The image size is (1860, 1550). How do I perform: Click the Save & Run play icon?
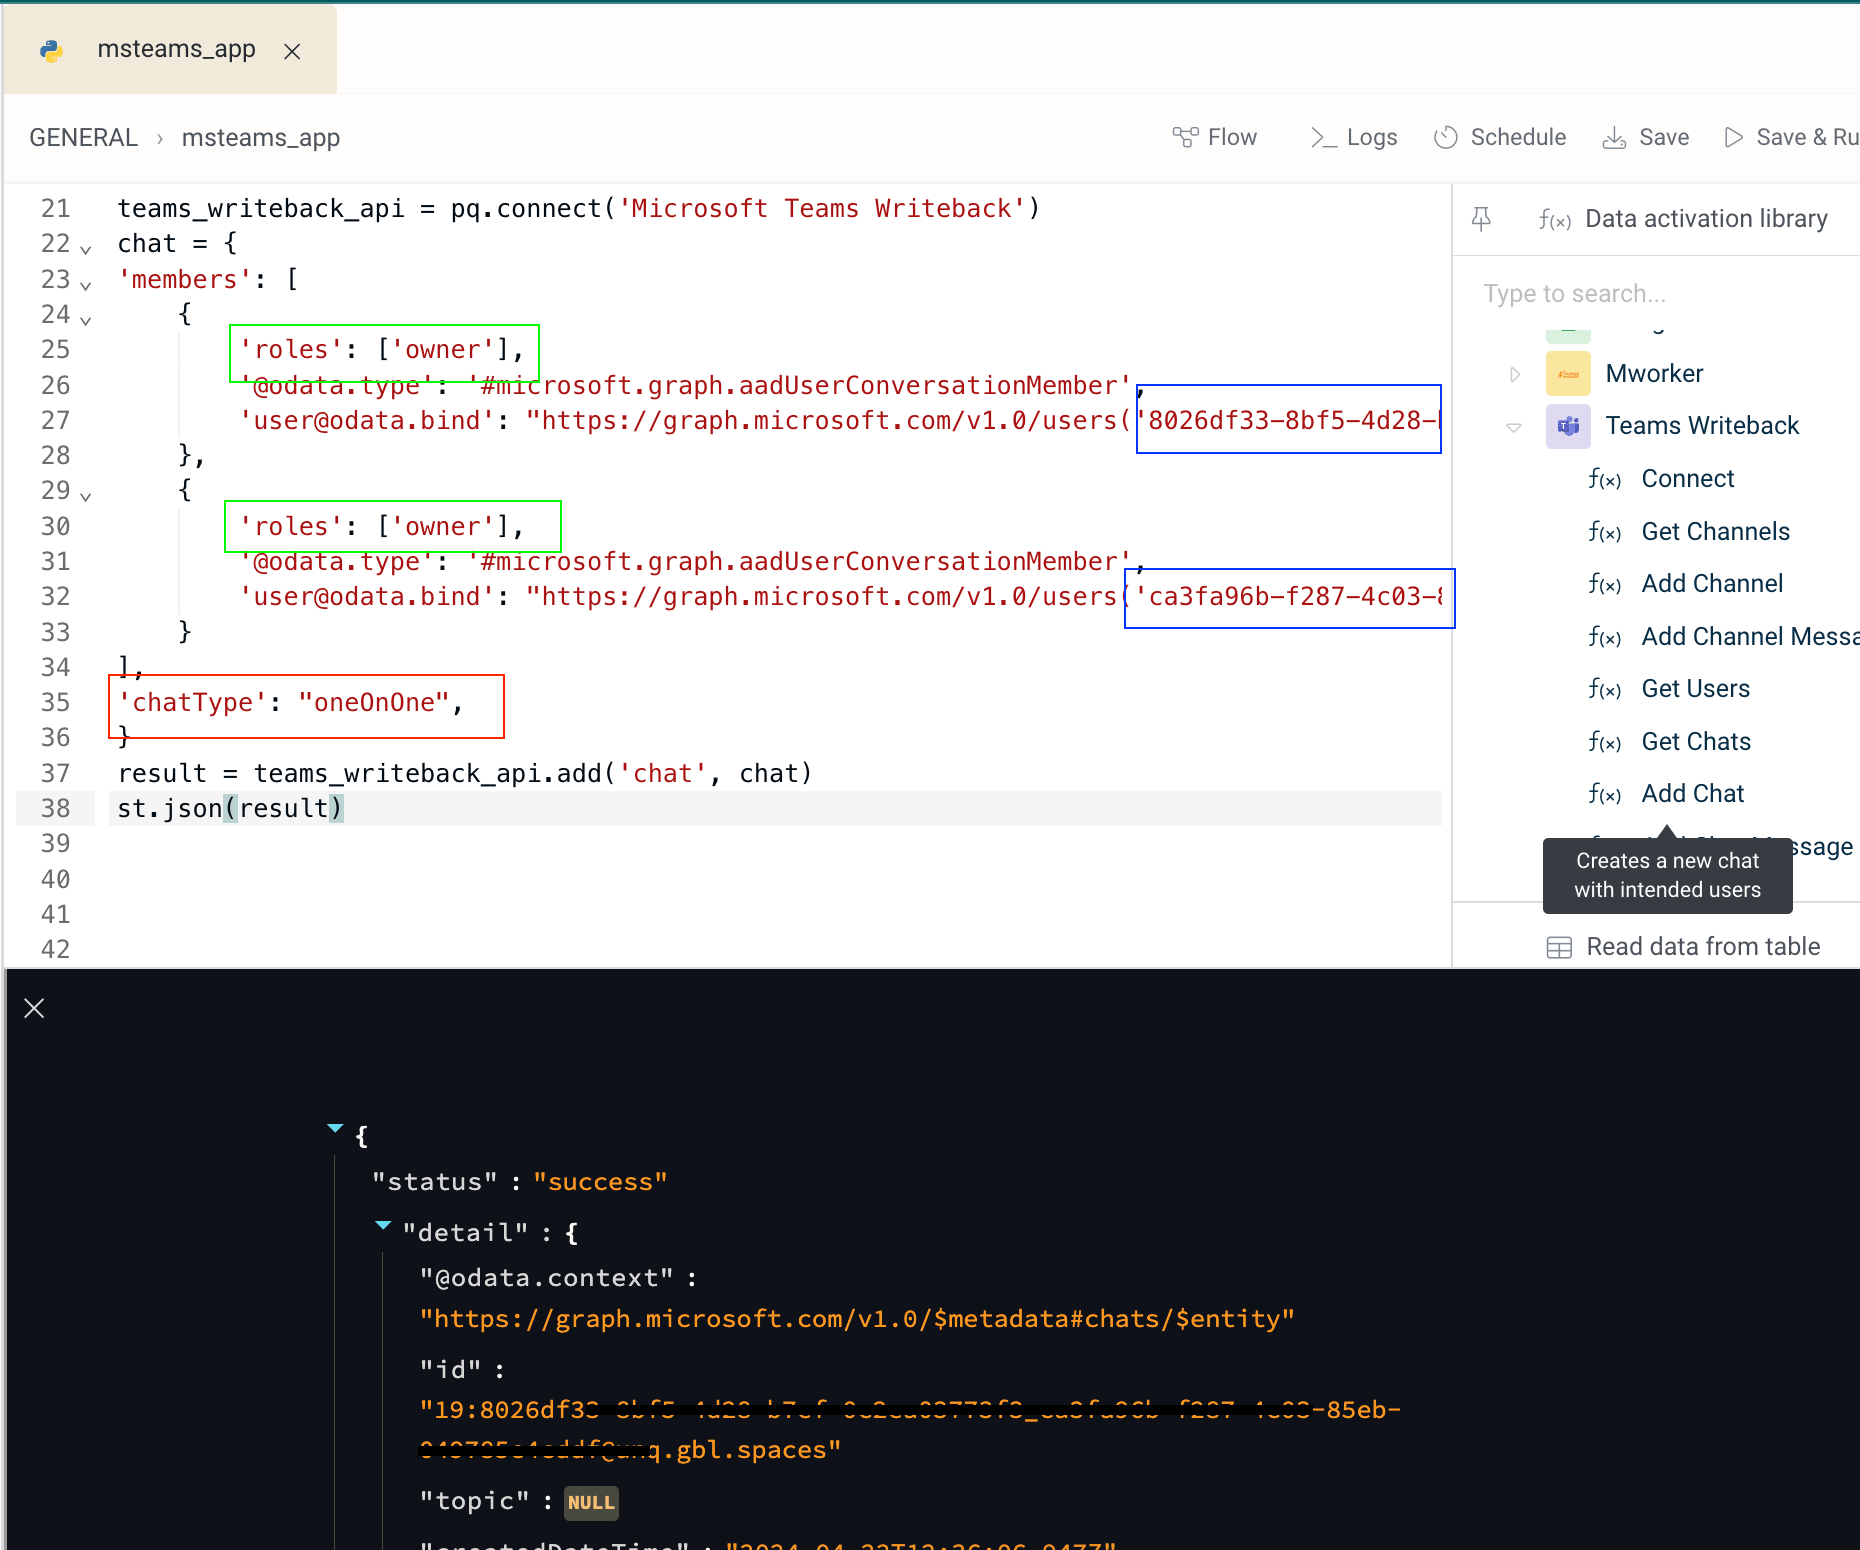click(1734, 137)
